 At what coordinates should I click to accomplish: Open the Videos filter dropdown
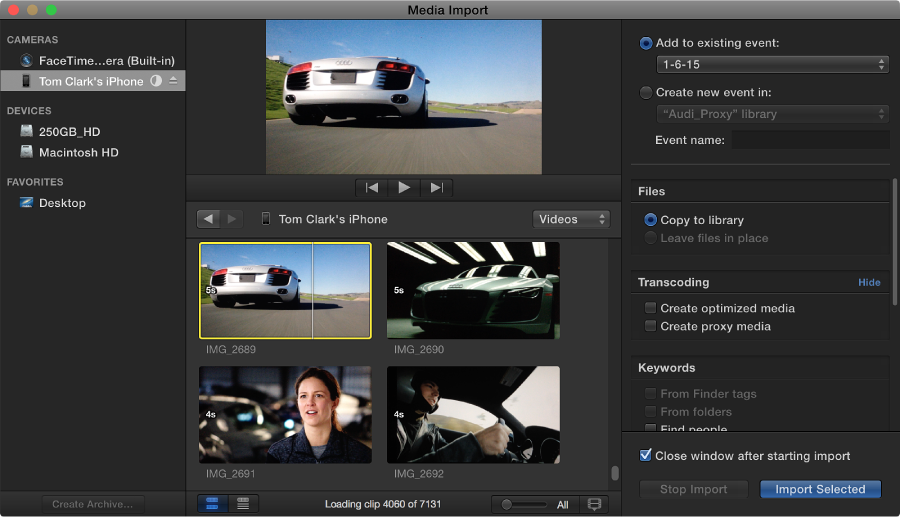[x=571, y=219]
